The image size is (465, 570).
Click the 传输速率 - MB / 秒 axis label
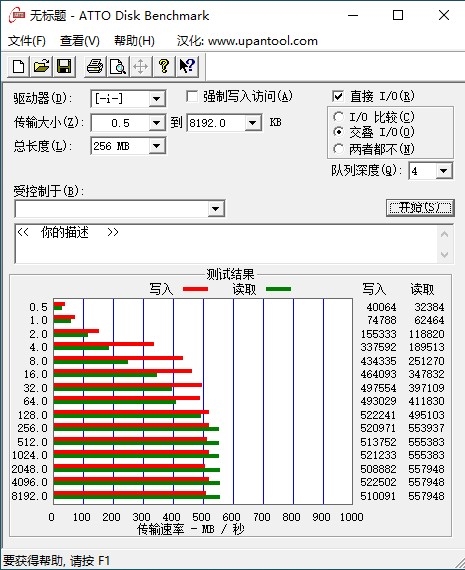pos(191,529)
